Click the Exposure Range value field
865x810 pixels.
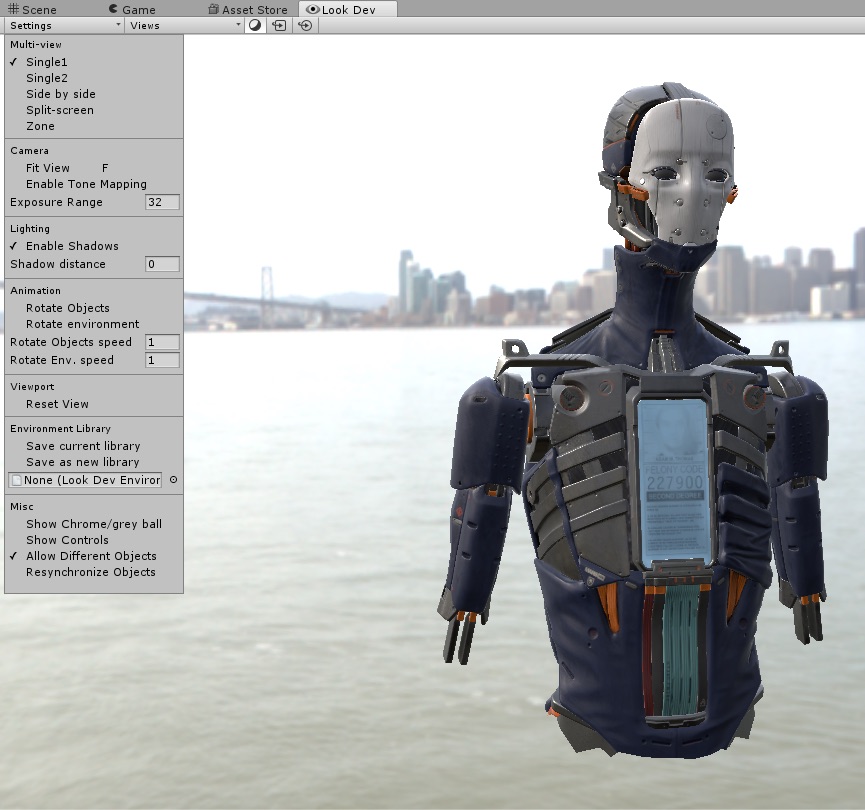(x=162, y=202)
